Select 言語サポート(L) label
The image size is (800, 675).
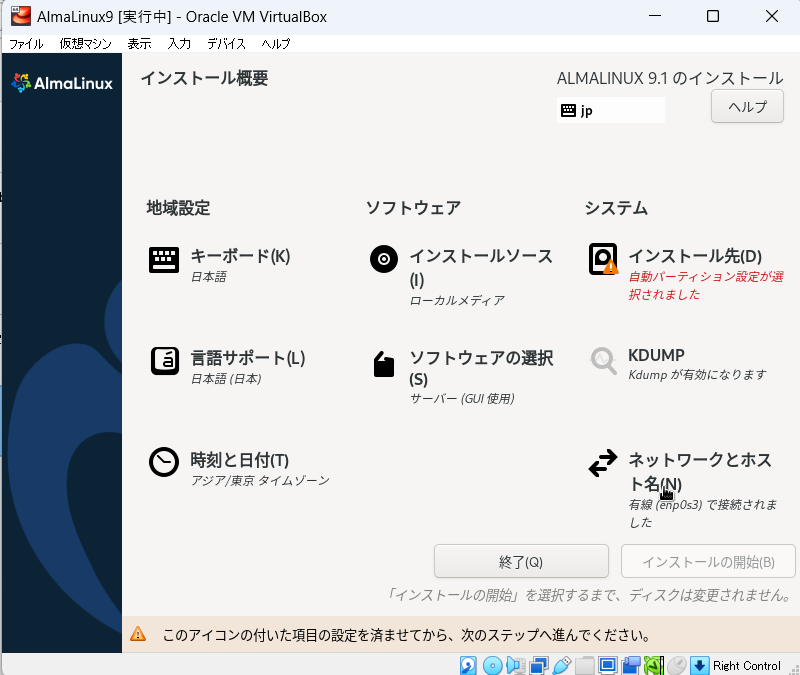click(247, 358)
